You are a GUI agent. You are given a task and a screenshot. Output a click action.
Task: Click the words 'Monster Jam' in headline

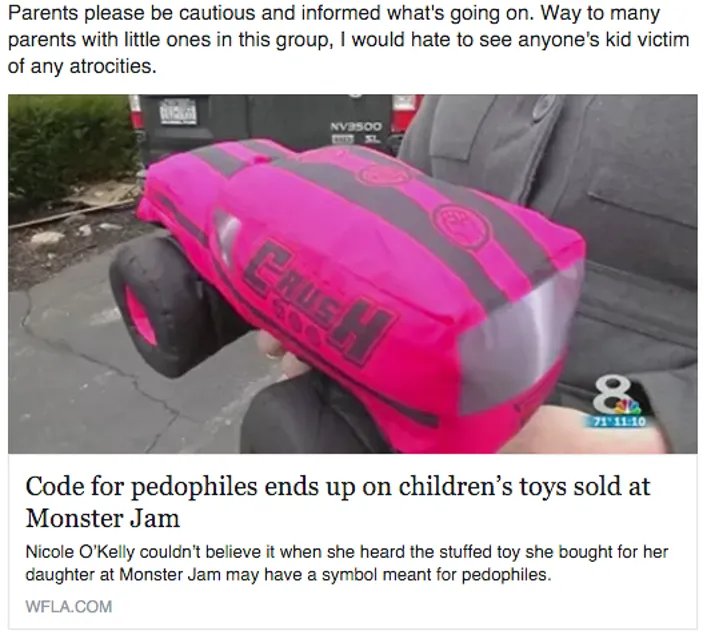tap(102, 518)
